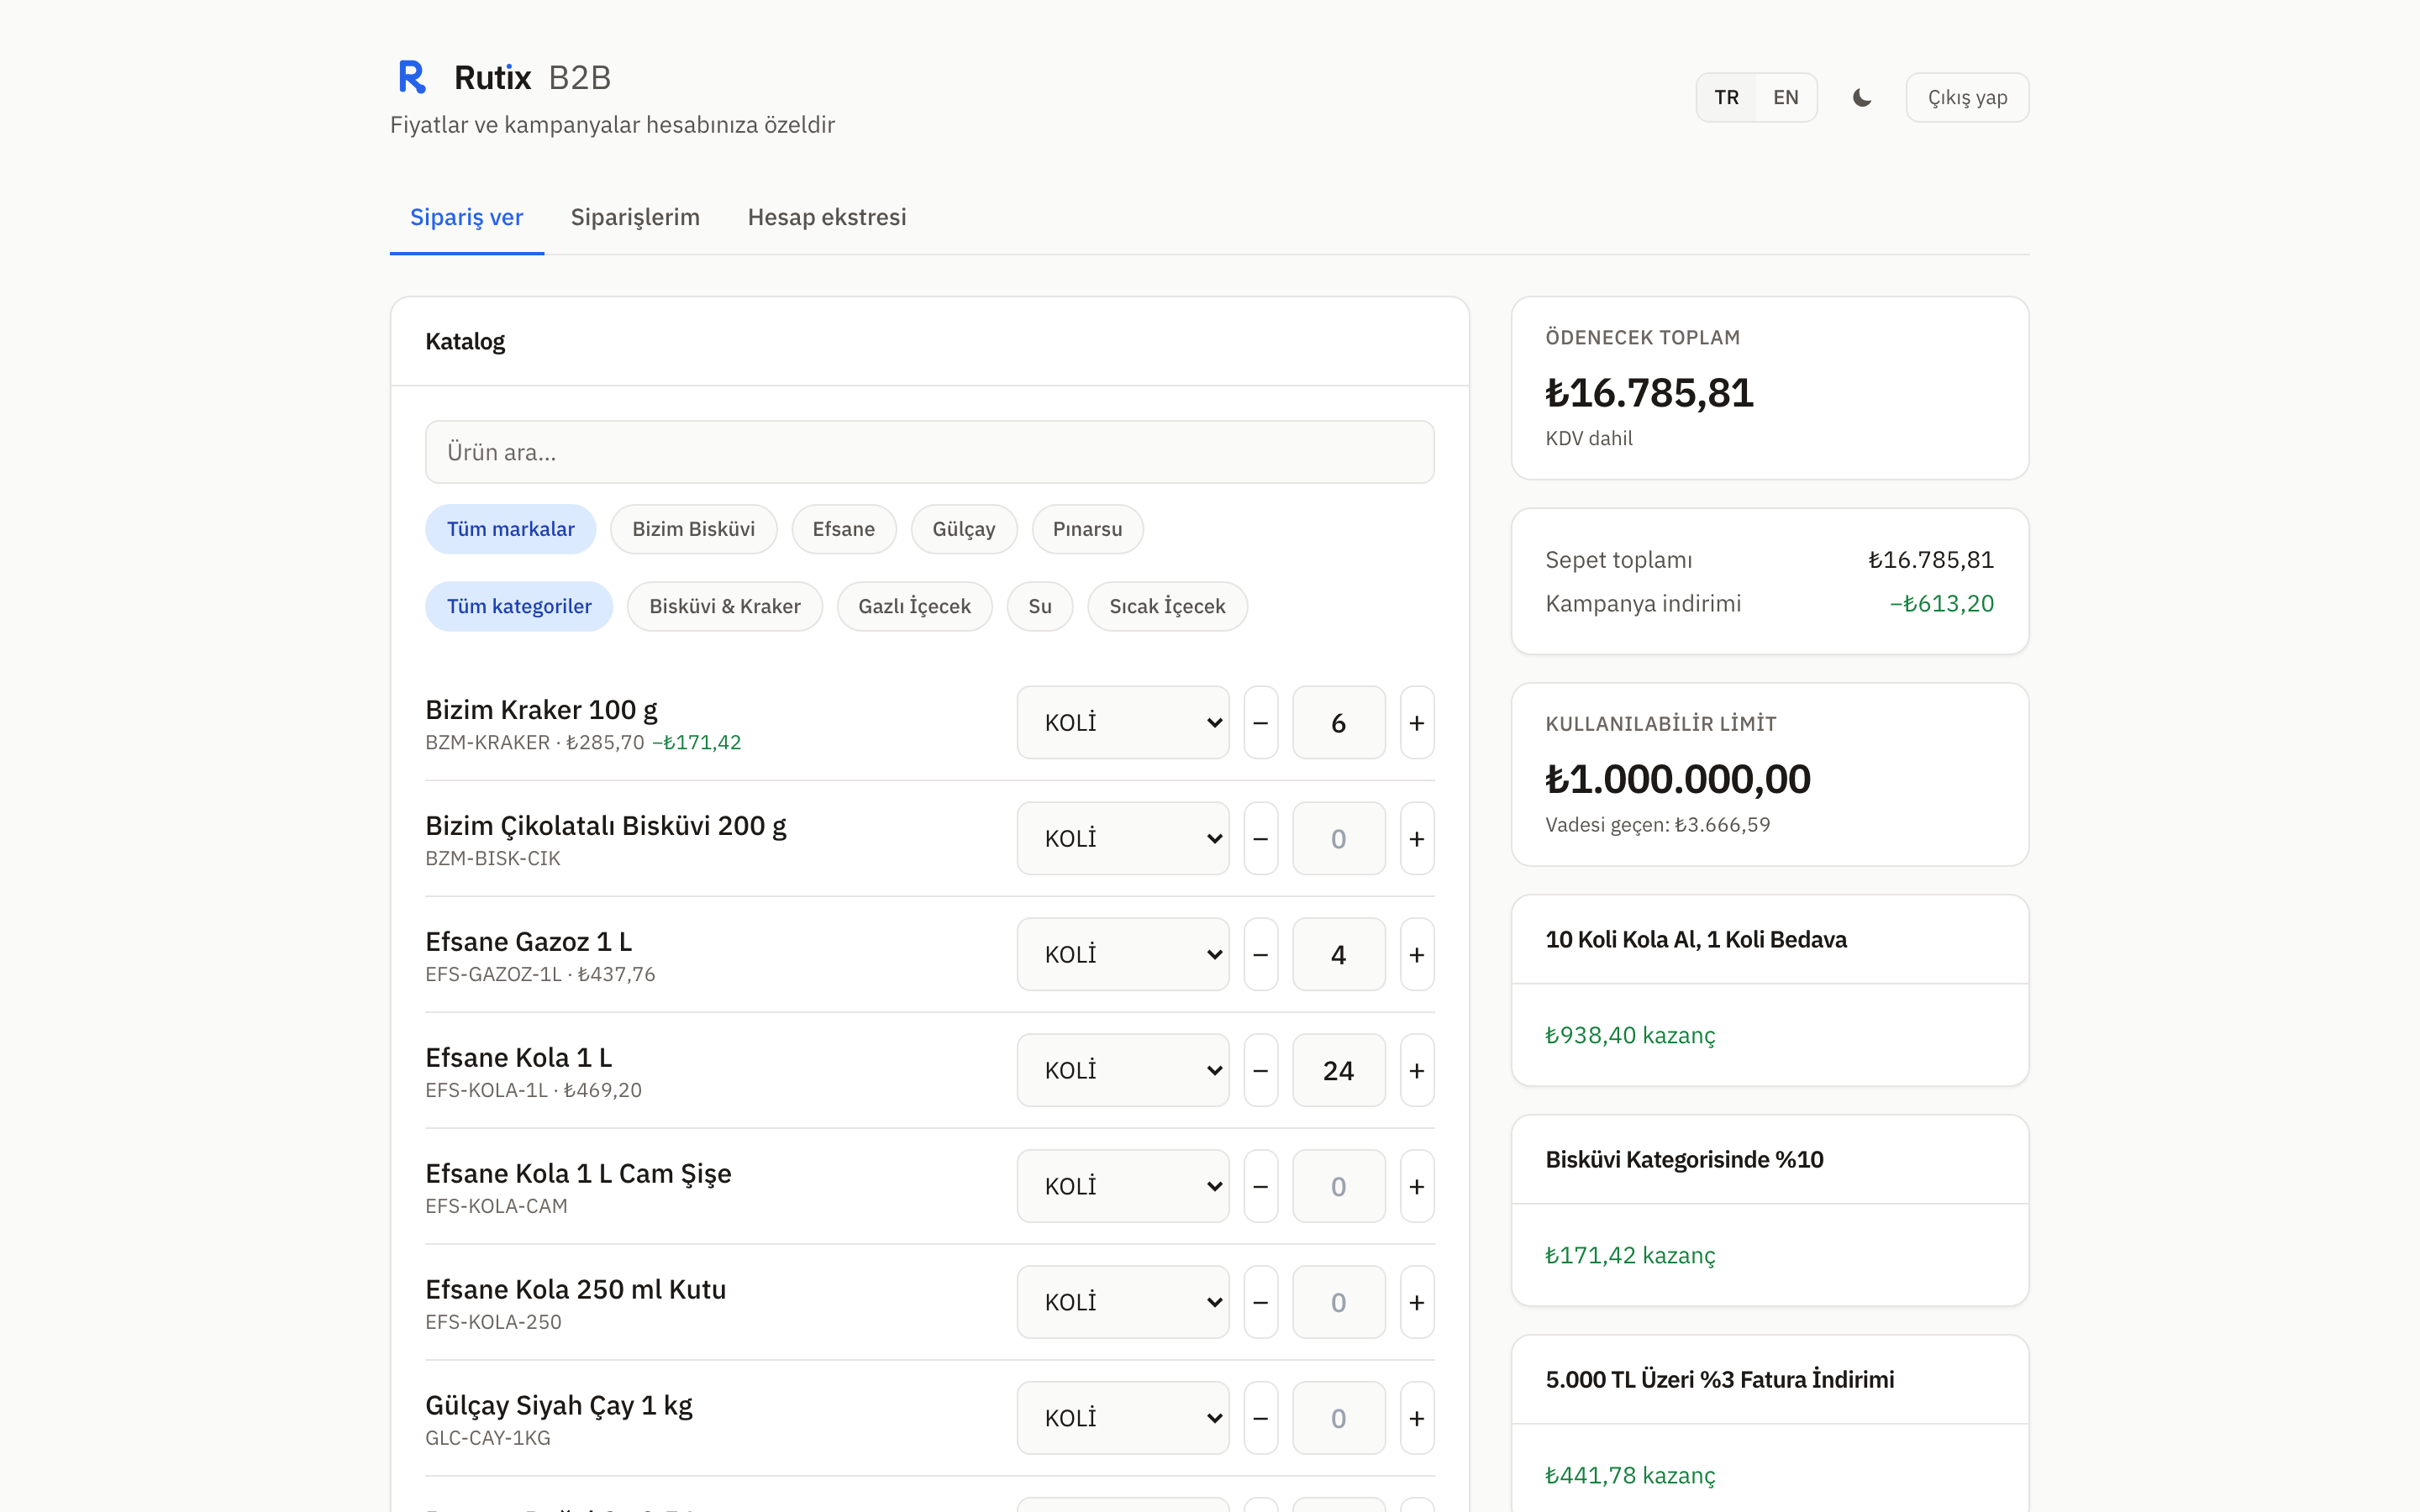The height and width of the screenshot is (1512, 2420).
Task: Select the Tüm markalar brand filter
Action: tap(510, 529)
